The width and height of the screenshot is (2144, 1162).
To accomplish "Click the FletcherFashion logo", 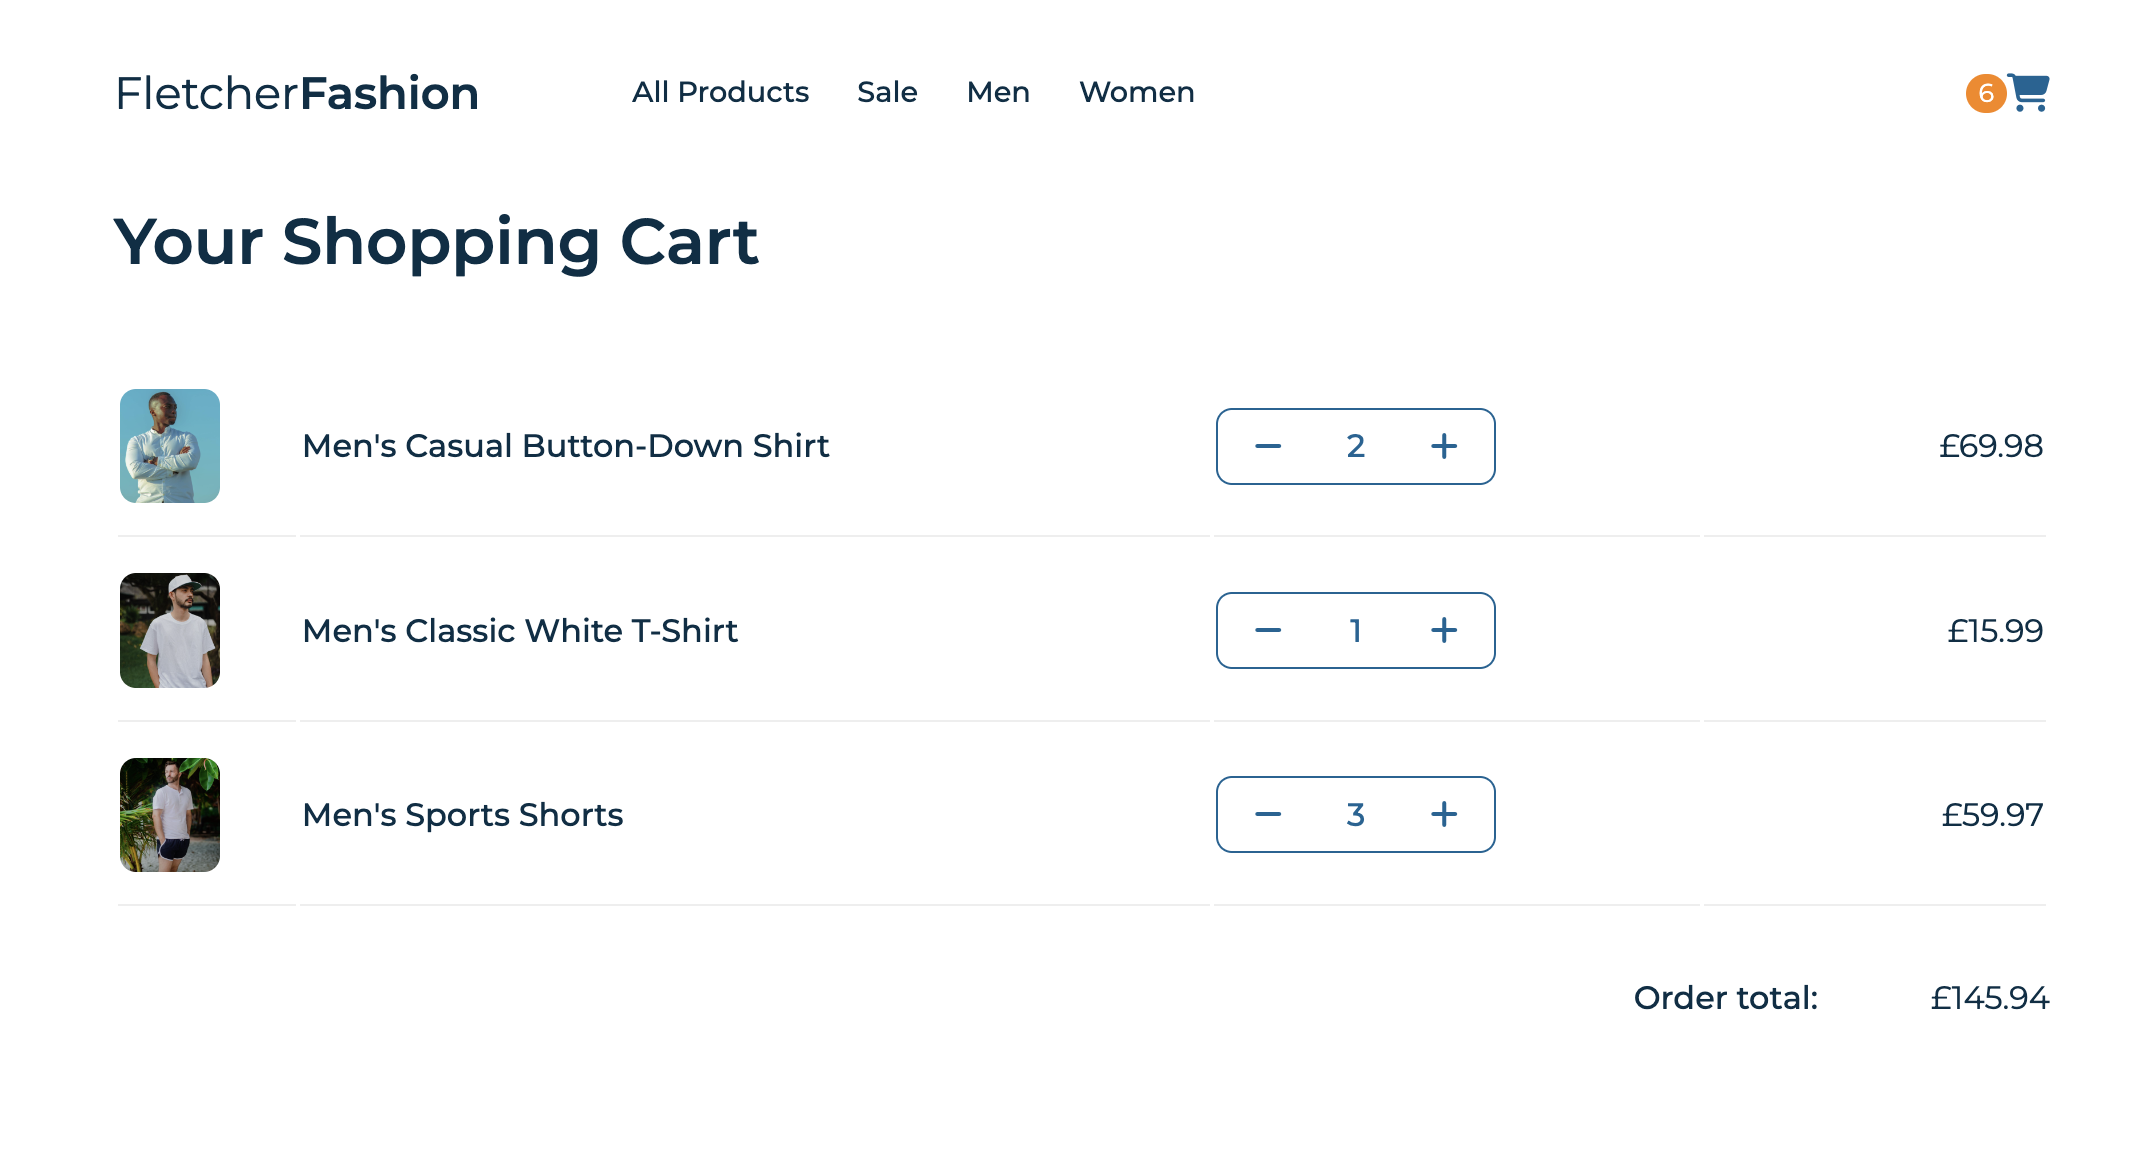I will coord(297,92).
